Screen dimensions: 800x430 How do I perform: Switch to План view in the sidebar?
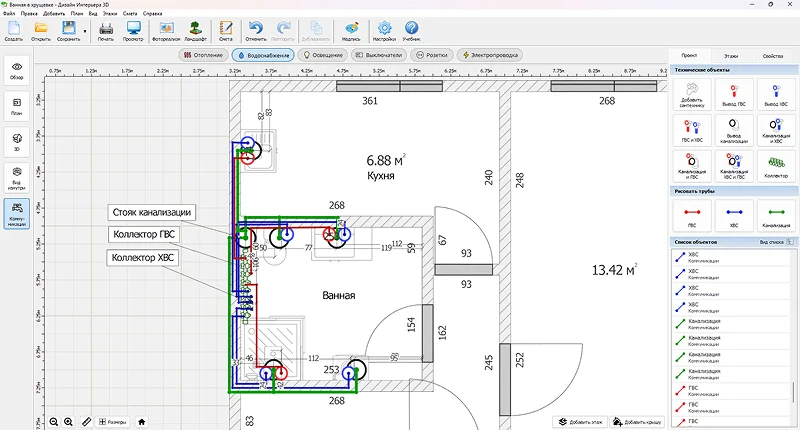point(17,107)
